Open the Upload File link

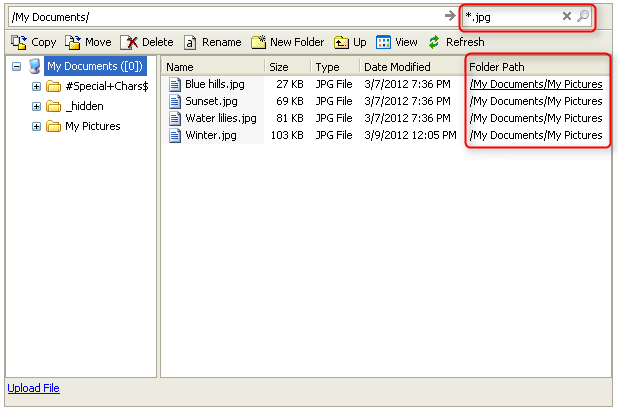[34, 388]
